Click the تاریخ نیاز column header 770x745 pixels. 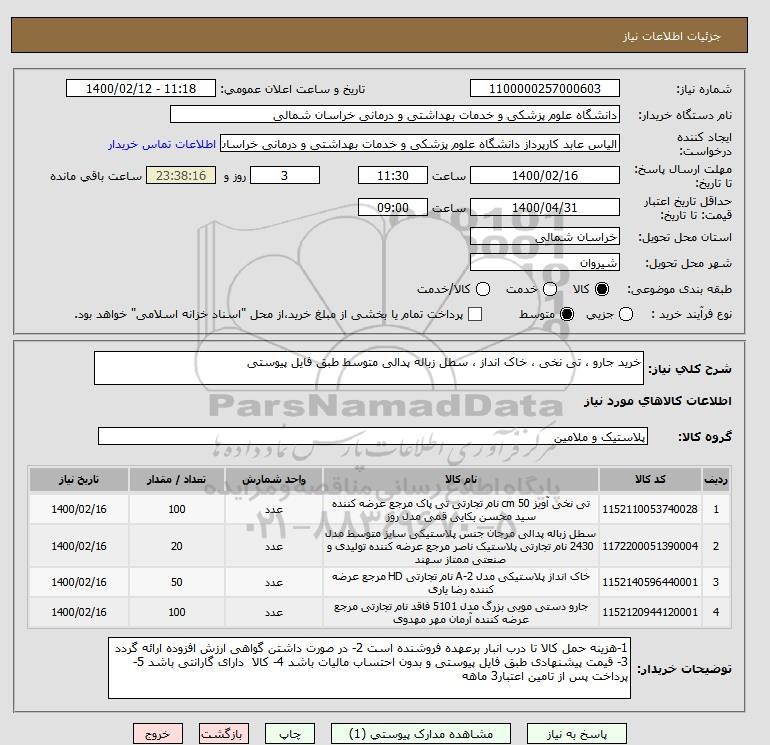click(79, 479)
